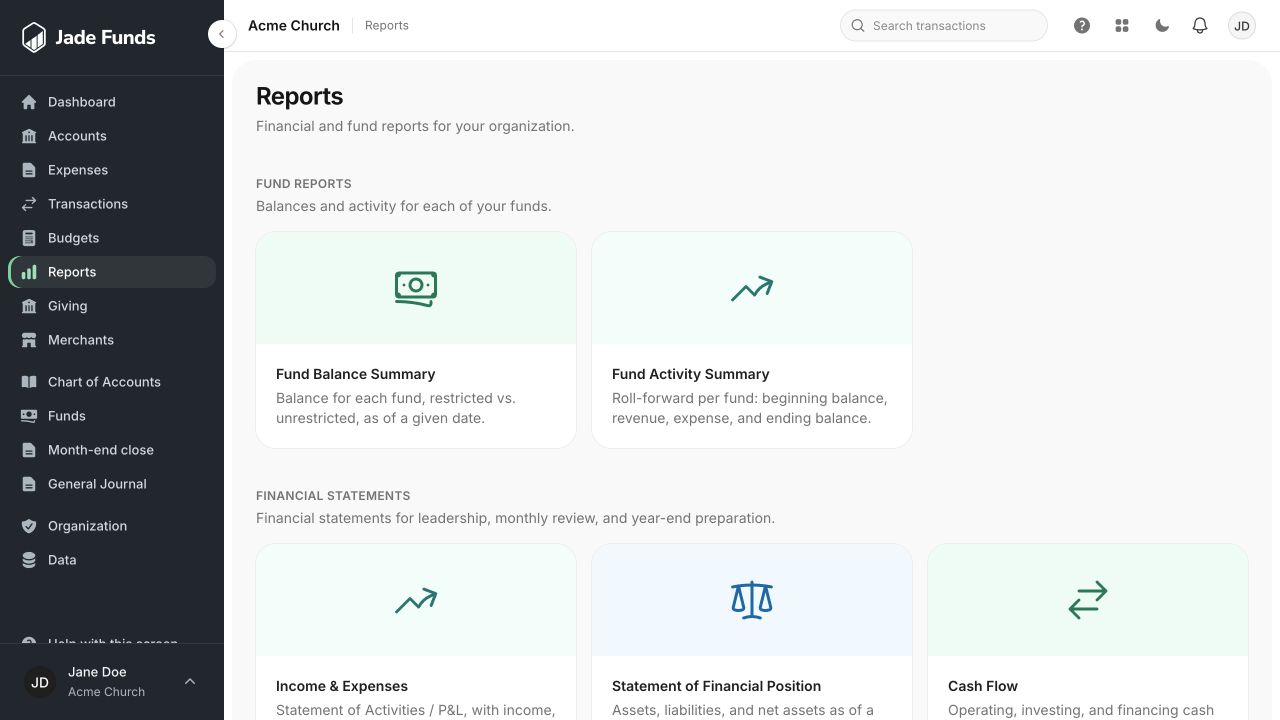
Task: Open notifications bell icon
Action: tap(1200, 26)
